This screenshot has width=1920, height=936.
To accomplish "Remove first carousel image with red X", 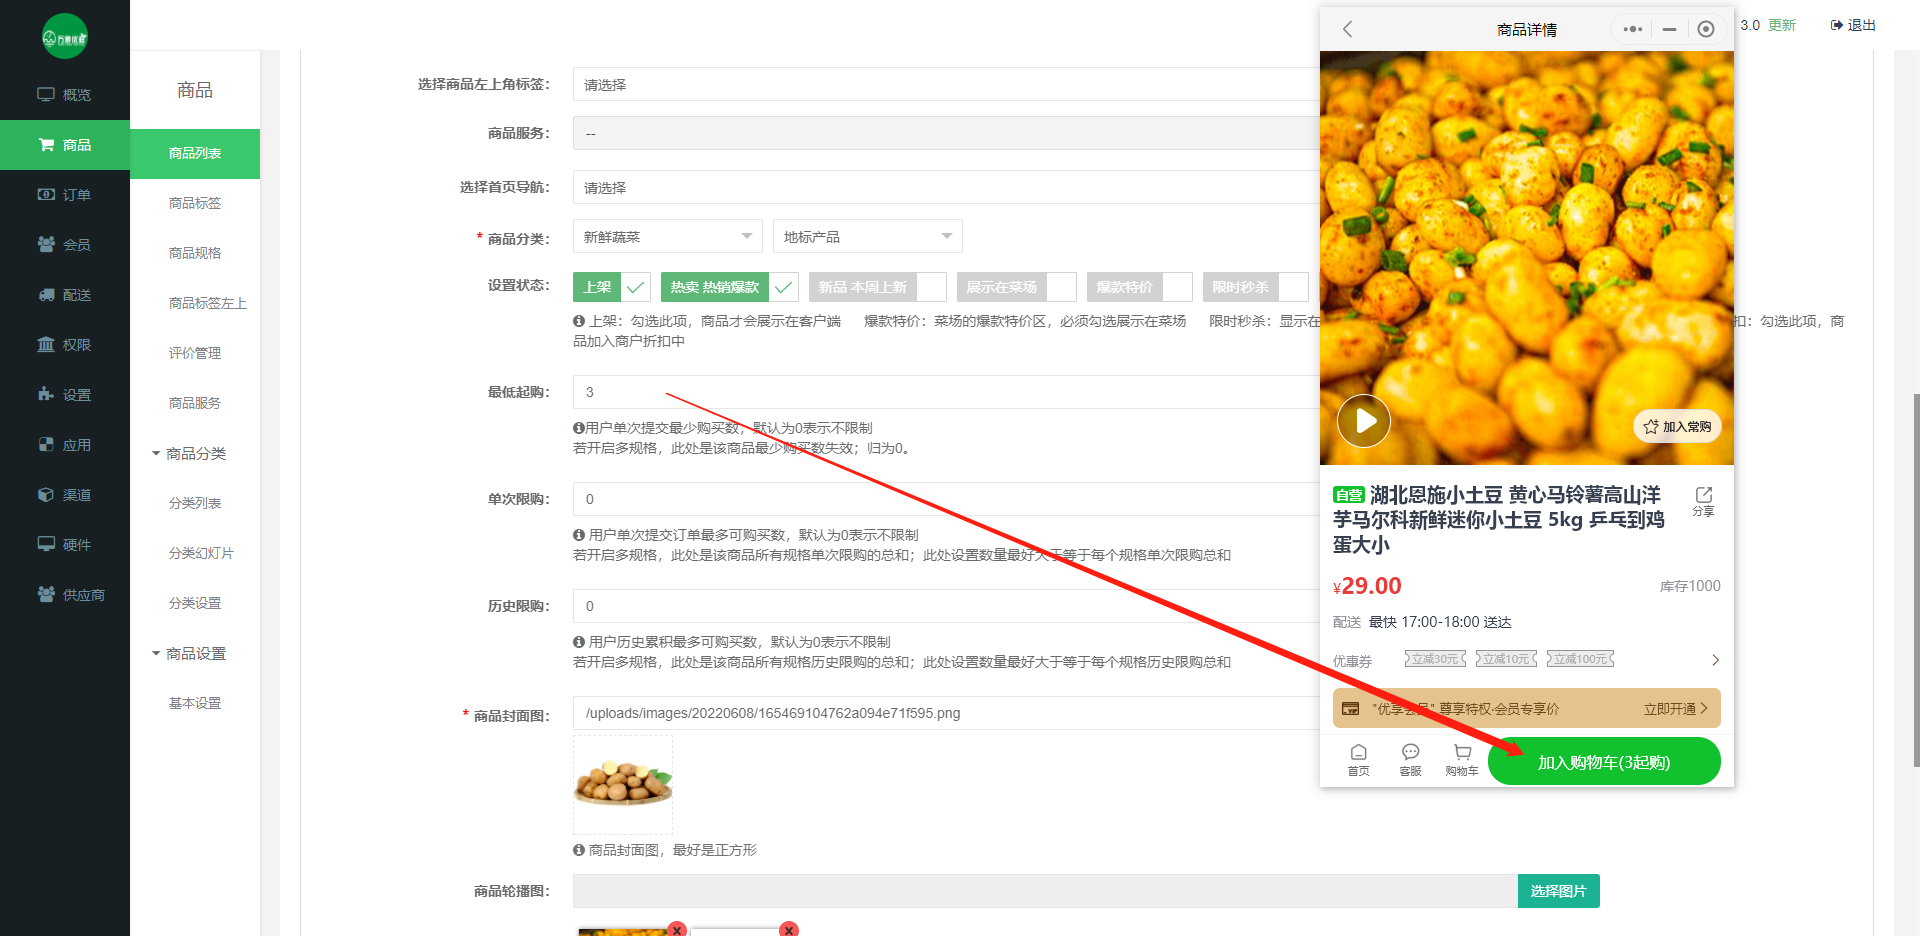I will pos(677,929).
